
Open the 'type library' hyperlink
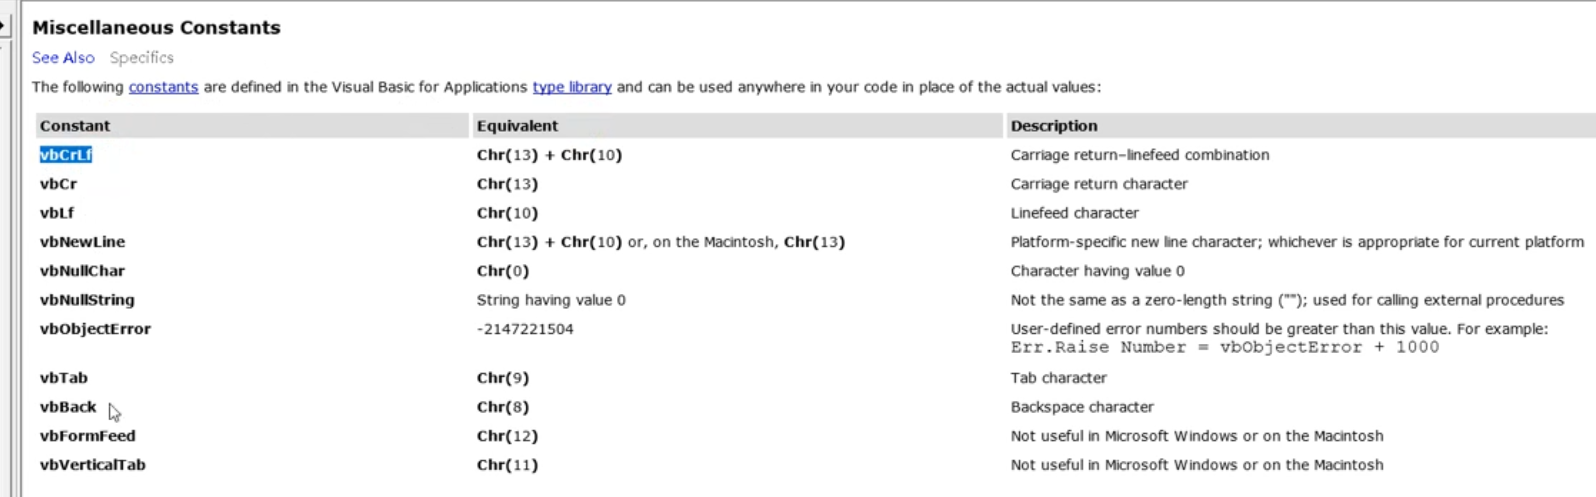tap(571, 87)
